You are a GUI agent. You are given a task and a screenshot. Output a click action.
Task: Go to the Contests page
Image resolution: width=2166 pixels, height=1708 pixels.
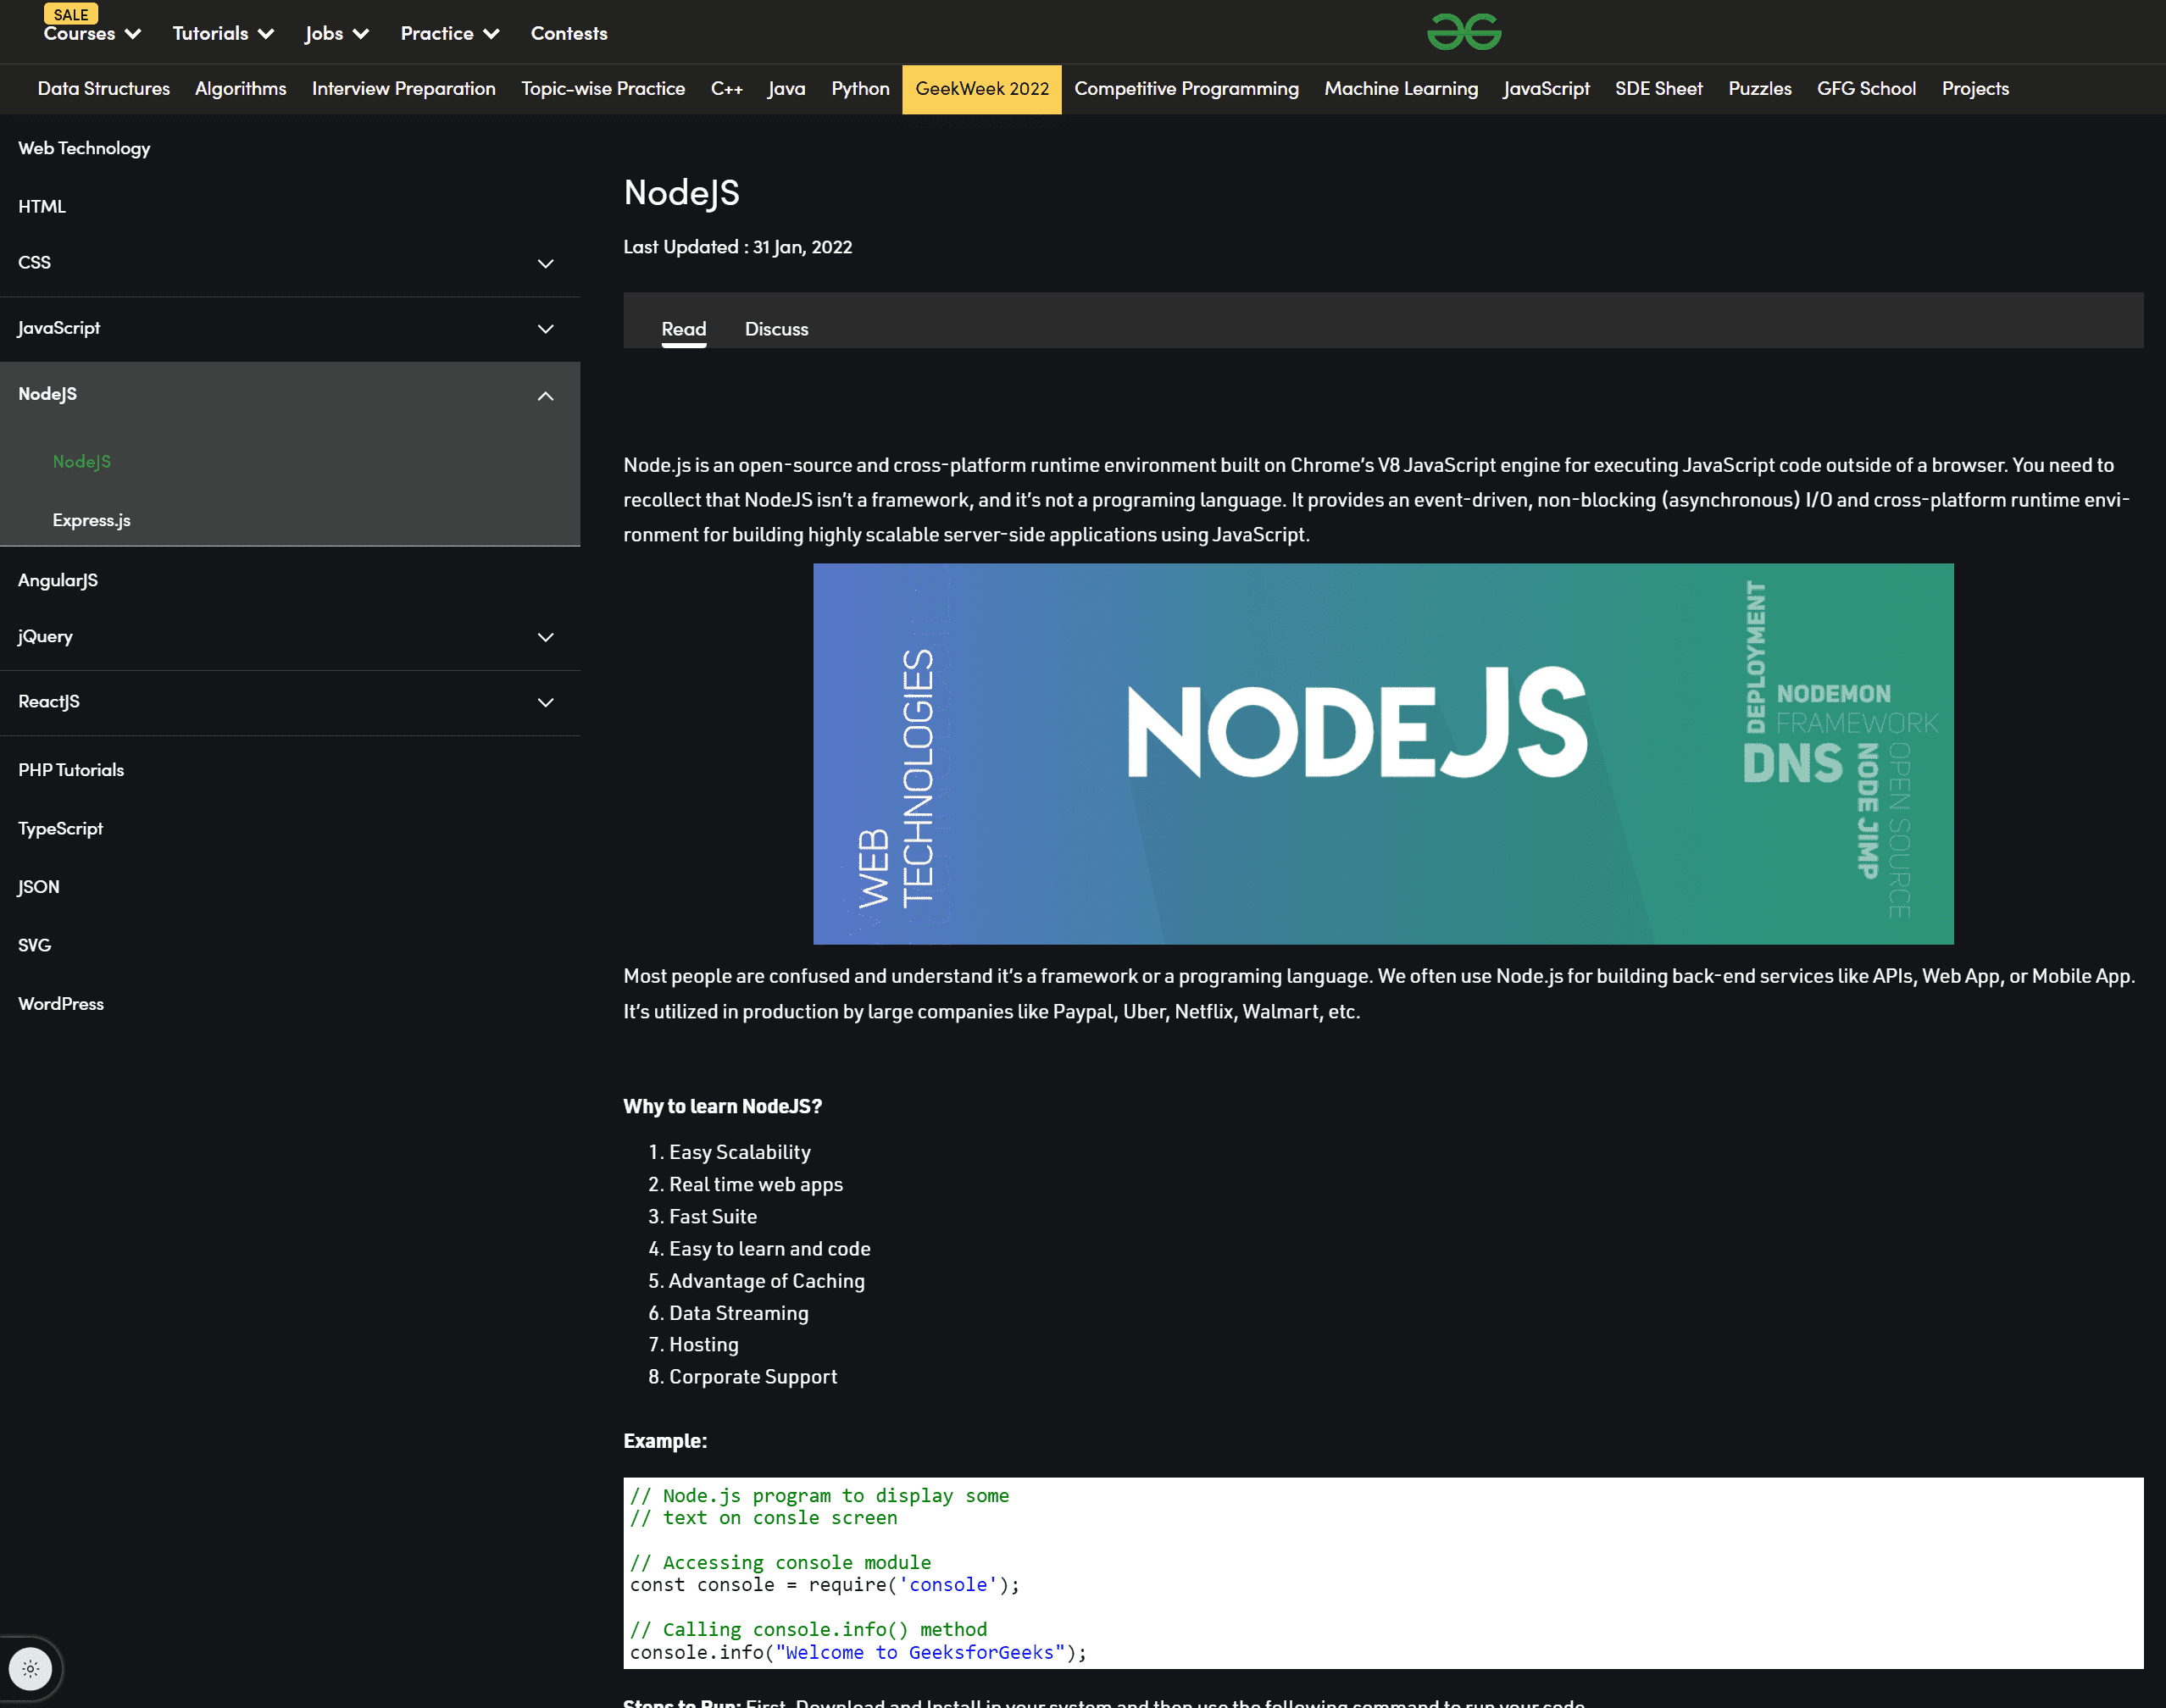click(x=568, y=34)
